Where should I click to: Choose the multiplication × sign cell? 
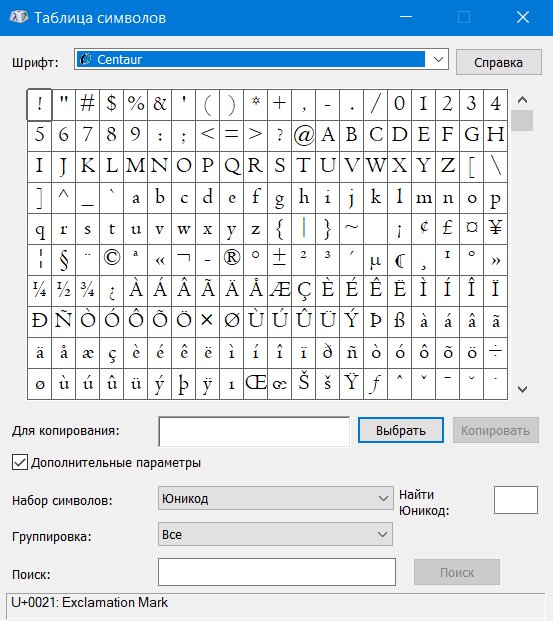[208, 322]
